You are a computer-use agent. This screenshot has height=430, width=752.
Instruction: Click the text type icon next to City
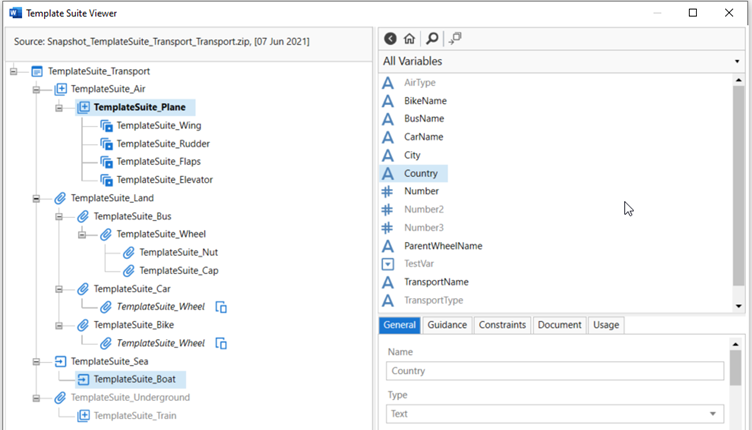[x=388, y=155]
